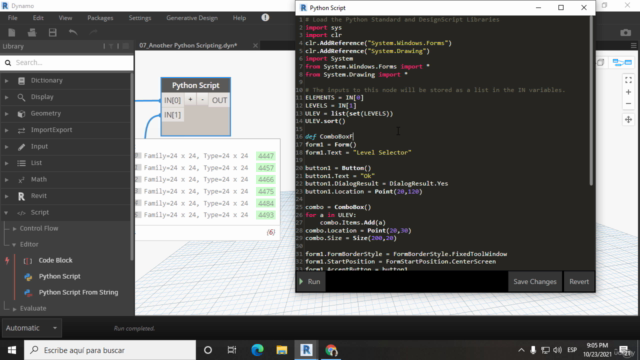Redo the action in the Dynamo toolbar

tap(93, 33)
